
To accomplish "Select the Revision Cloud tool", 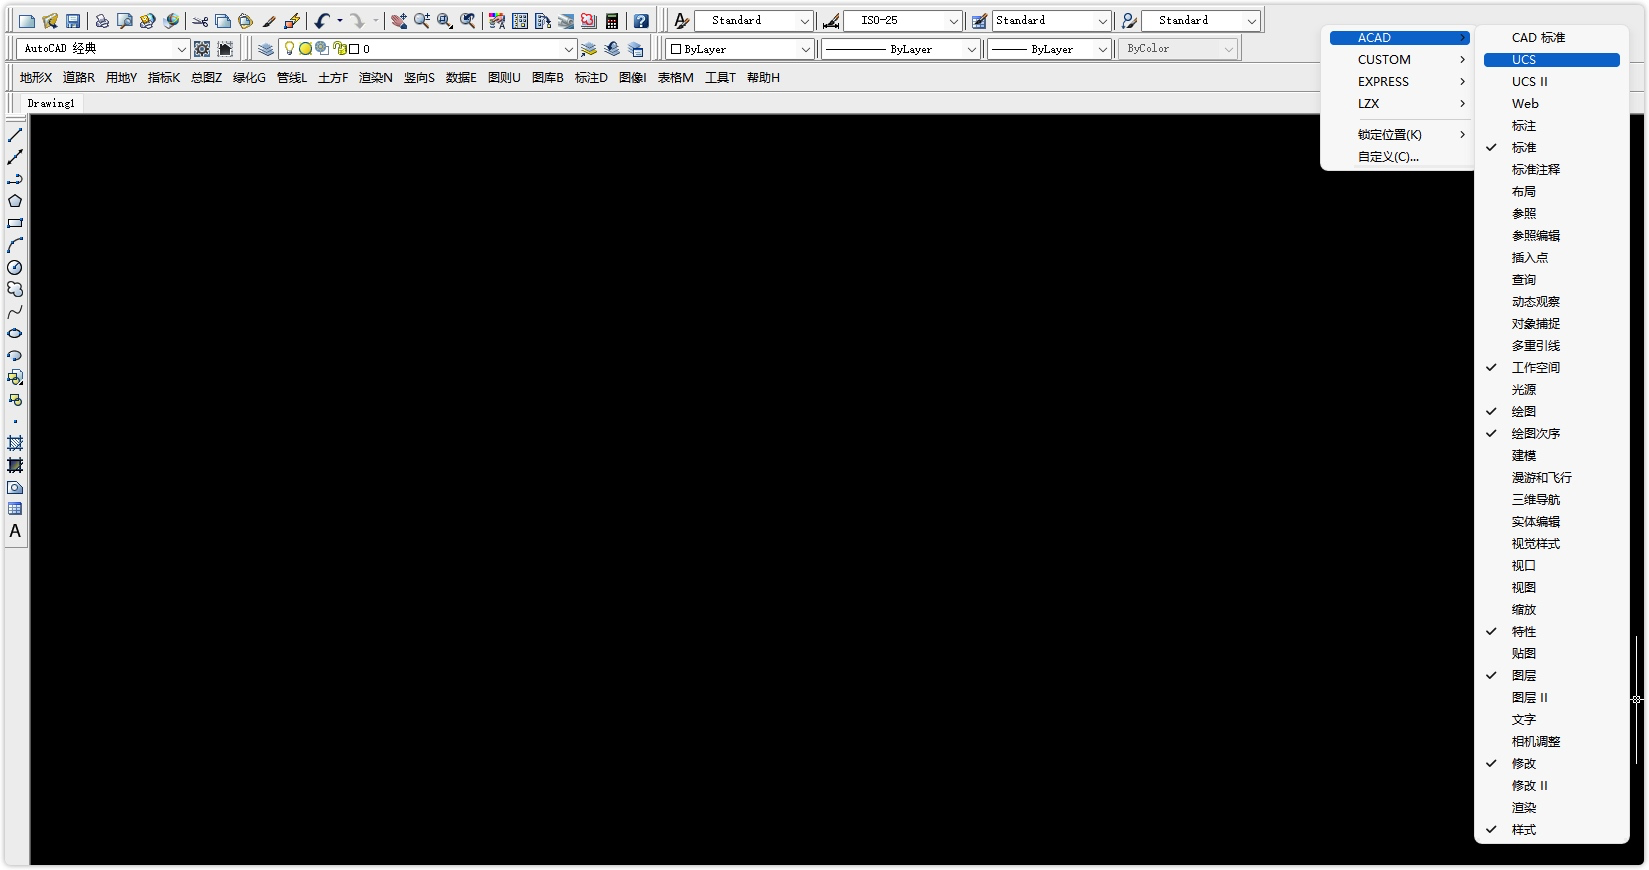I will point(15,289).
